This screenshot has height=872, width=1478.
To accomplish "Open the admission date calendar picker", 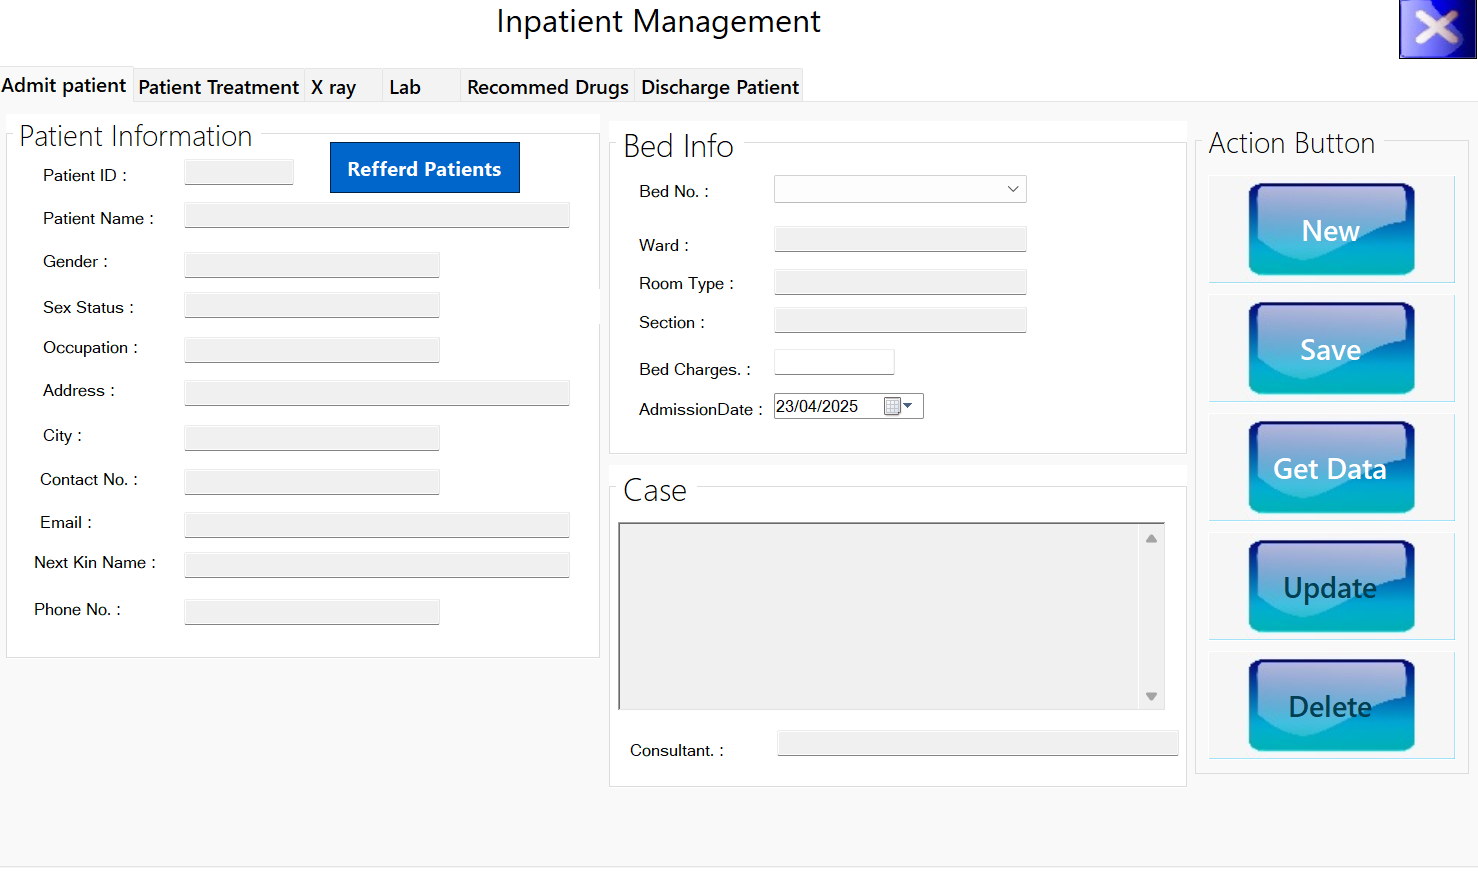I will (898, 406).
